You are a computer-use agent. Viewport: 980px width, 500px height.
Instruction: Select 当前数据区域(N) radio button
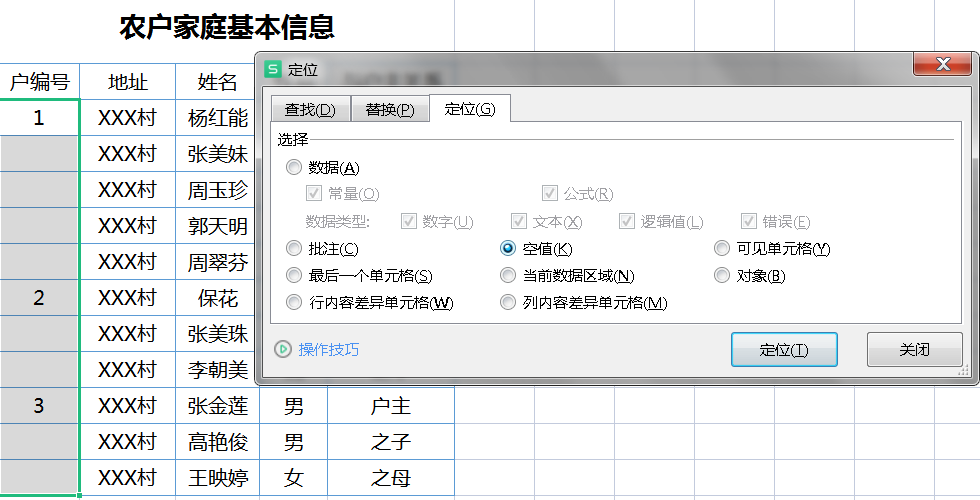click(x=508, y=276)
